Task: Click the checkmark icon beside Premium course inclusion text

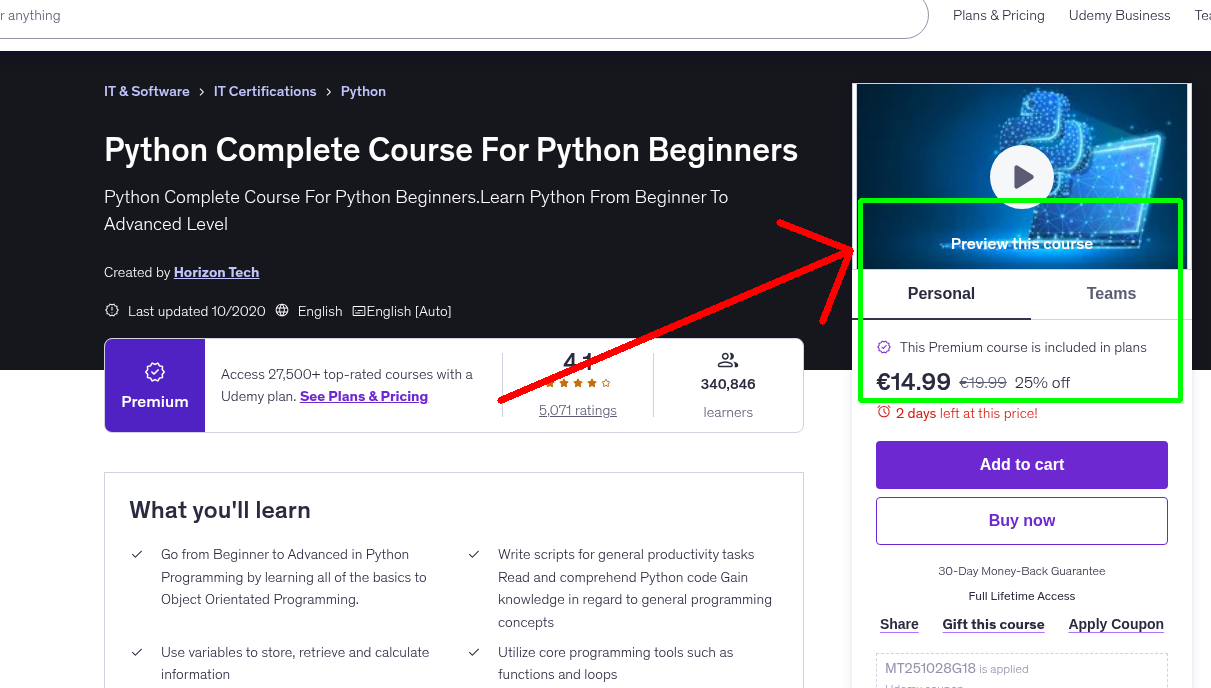Action: tap(883, 347)
